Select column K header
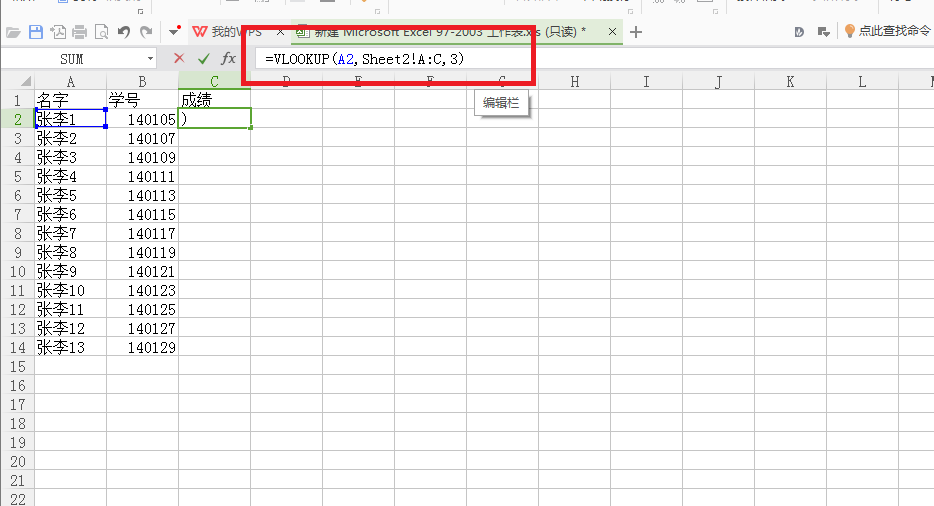Image resolution: width=934 pixels, height=506 pixels. click(790, 81)
